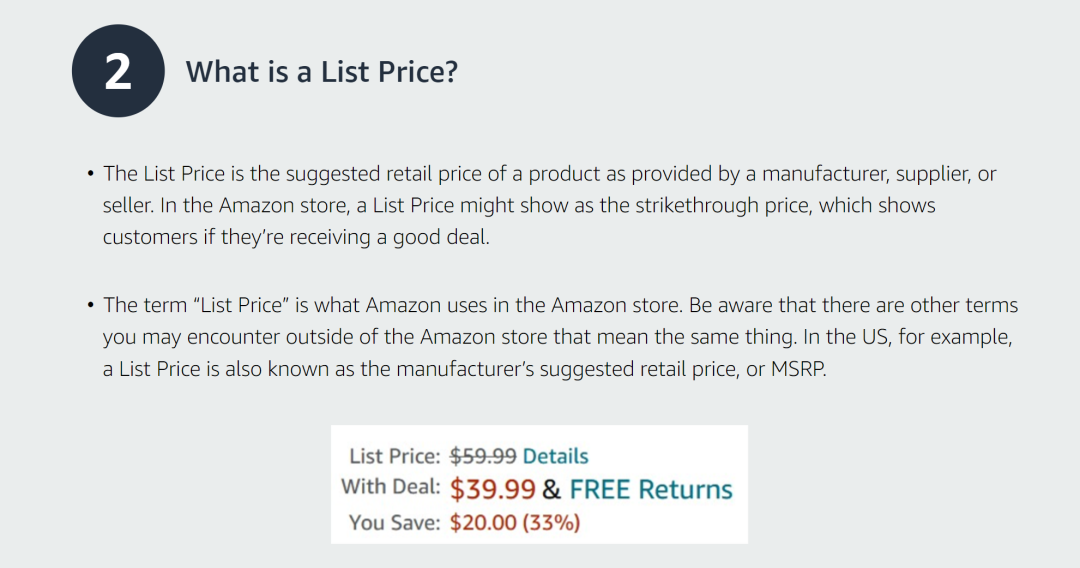The image size is (1080, 568).
Task: Click the first bullet point marker
Action: (89, 175)
